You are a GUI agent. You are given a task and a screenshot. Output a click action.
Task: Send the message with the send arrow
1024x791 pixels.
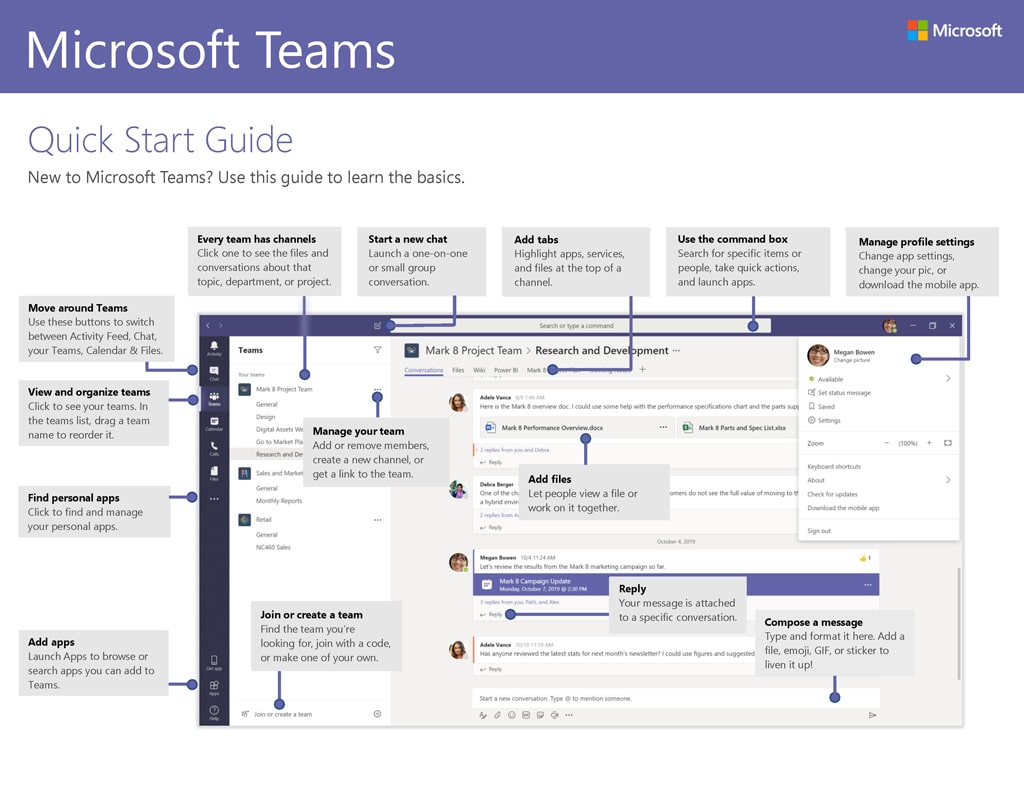click(873, 716)
